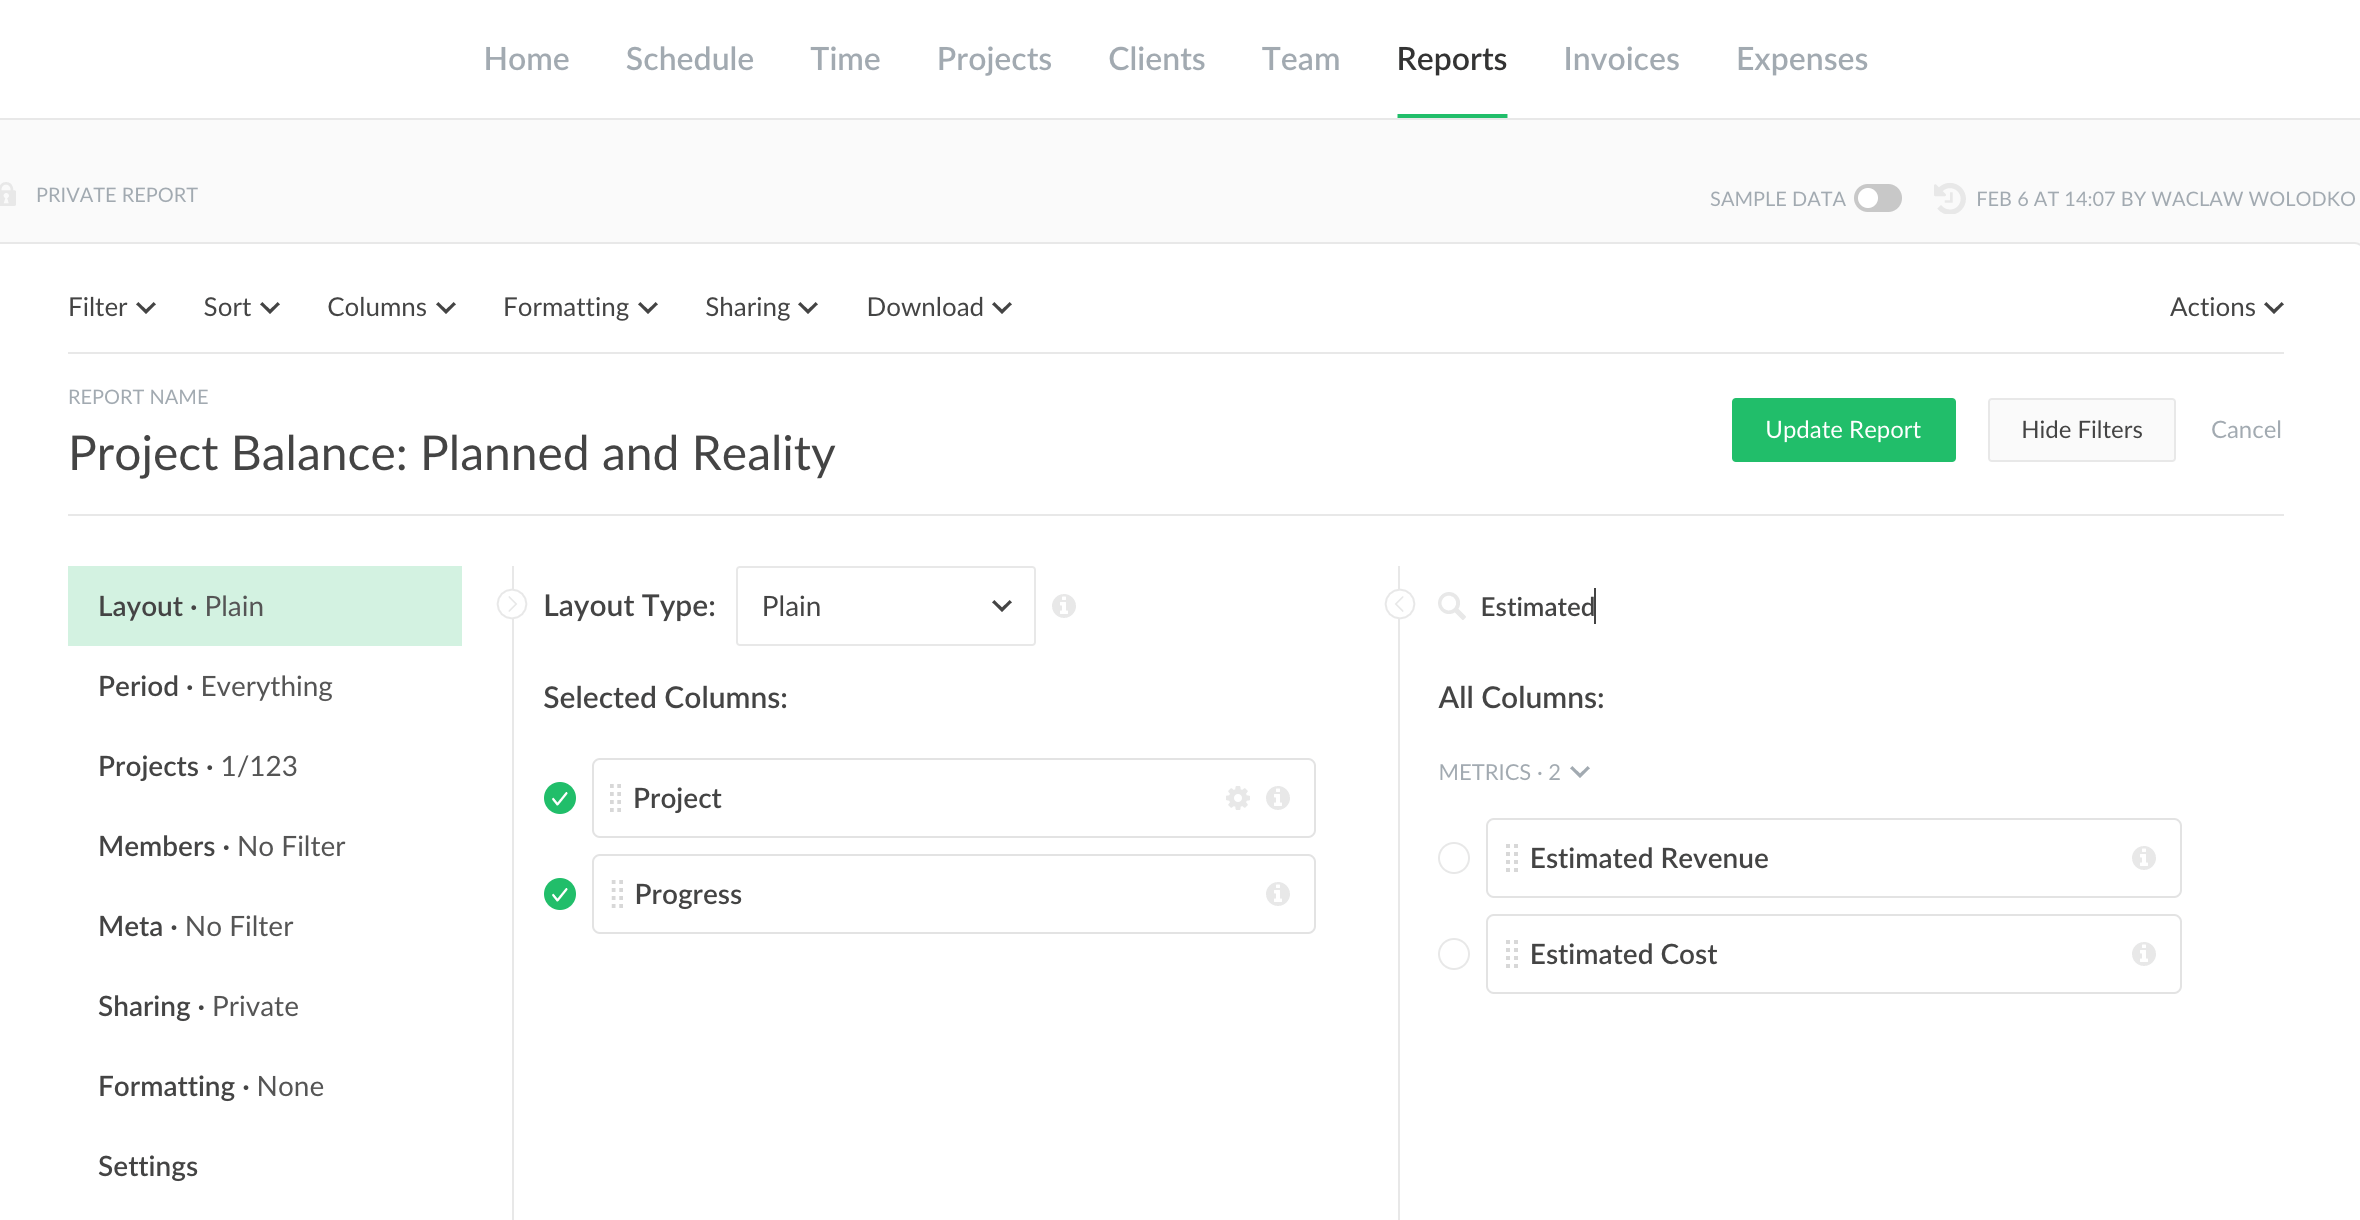Click in the Estimated search field
Screen dimensions: 2360x1220
tap(1700, 607)
